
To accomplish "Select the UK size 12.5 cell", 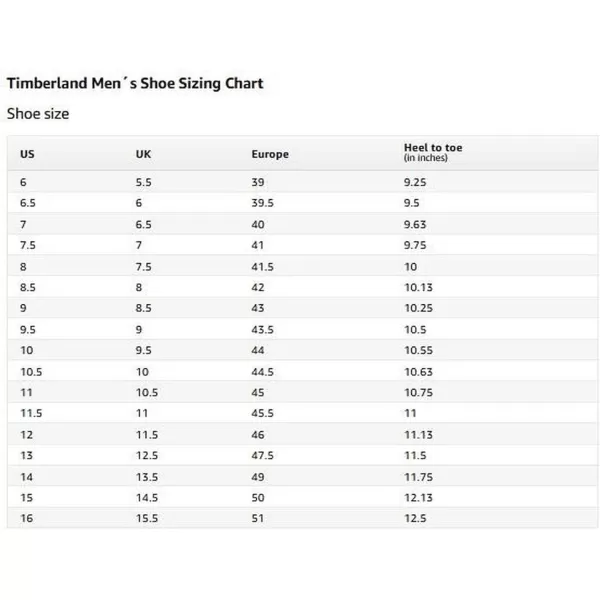I will tap(147, 455).
